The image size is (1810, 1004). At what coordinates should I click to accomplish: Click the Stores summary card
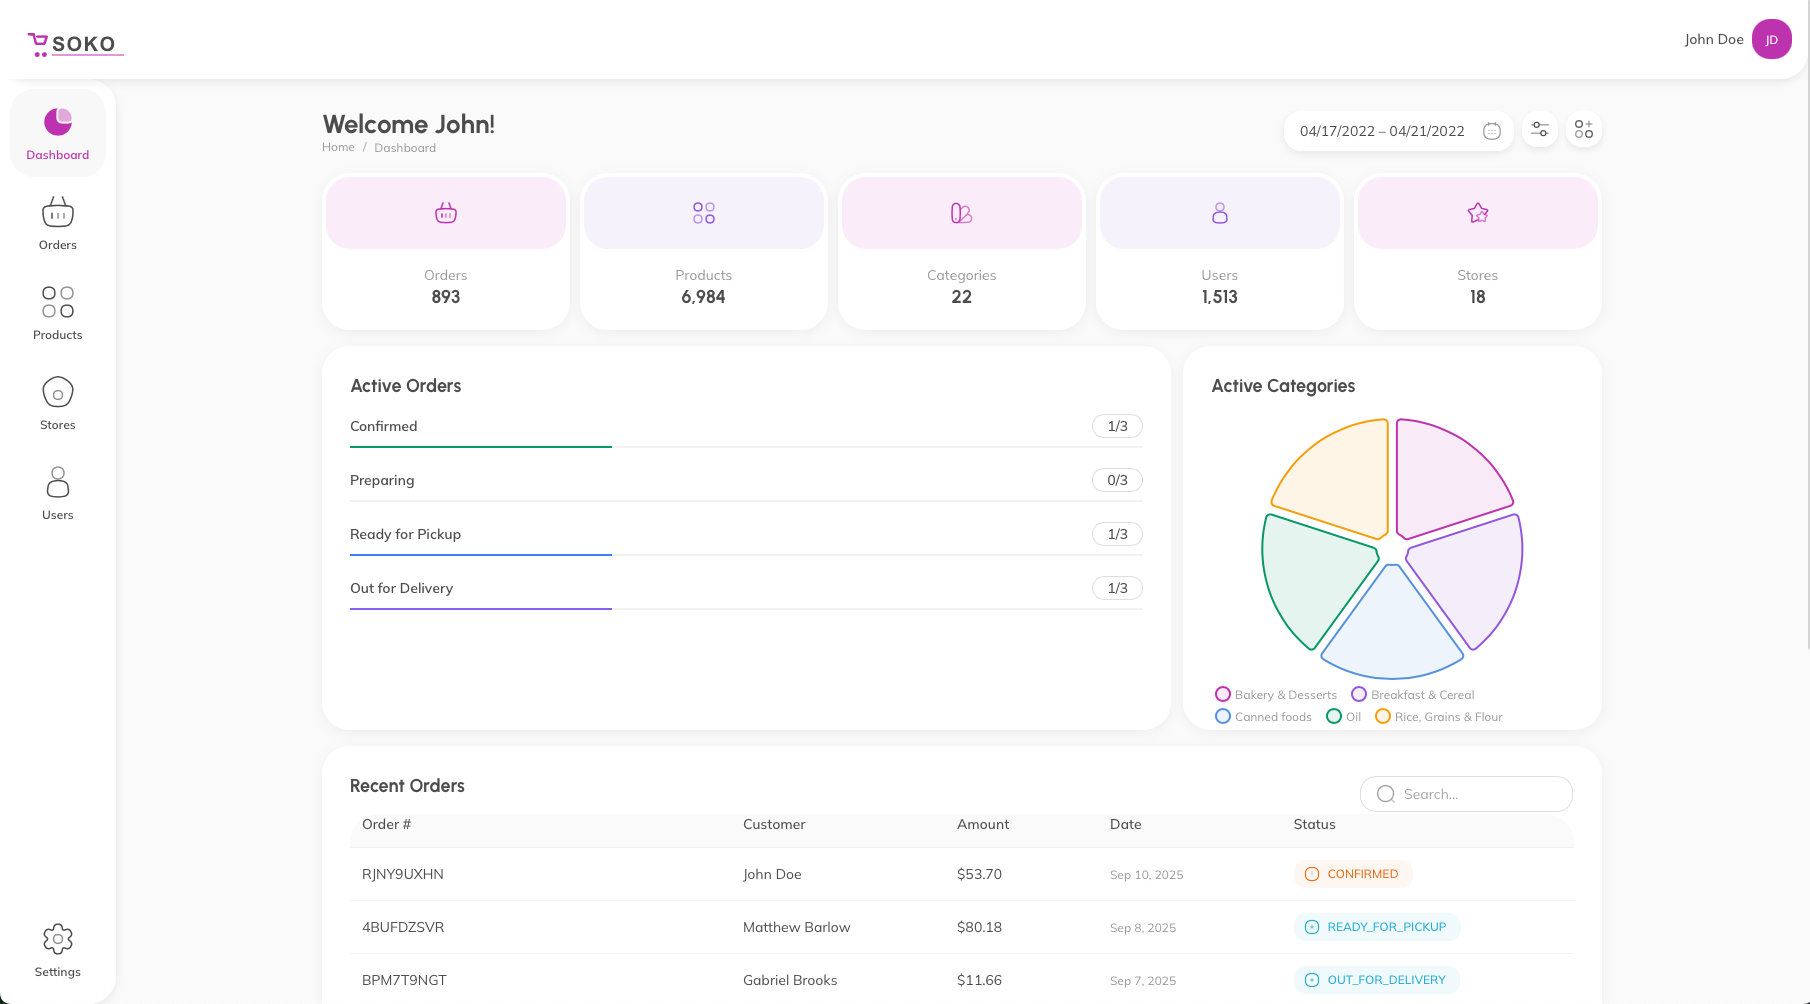click(x=1477, y=252)
